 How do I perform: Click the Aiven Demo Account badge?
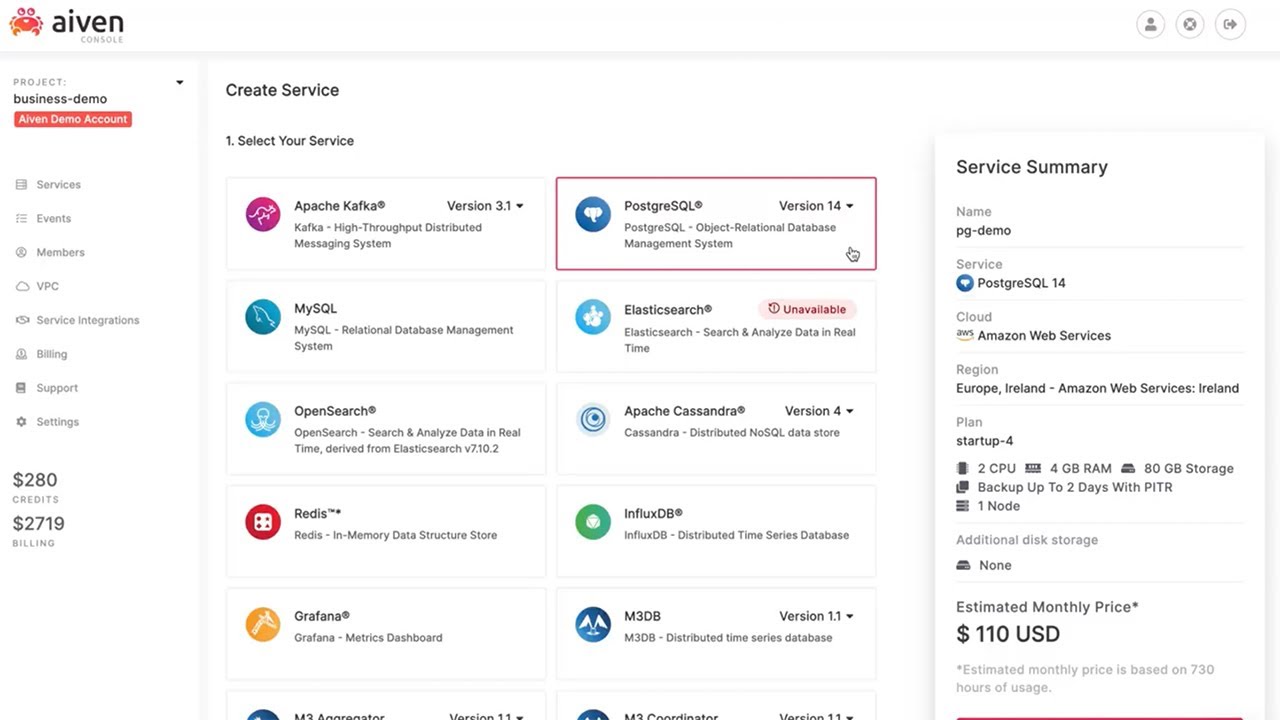click(73, 119)
